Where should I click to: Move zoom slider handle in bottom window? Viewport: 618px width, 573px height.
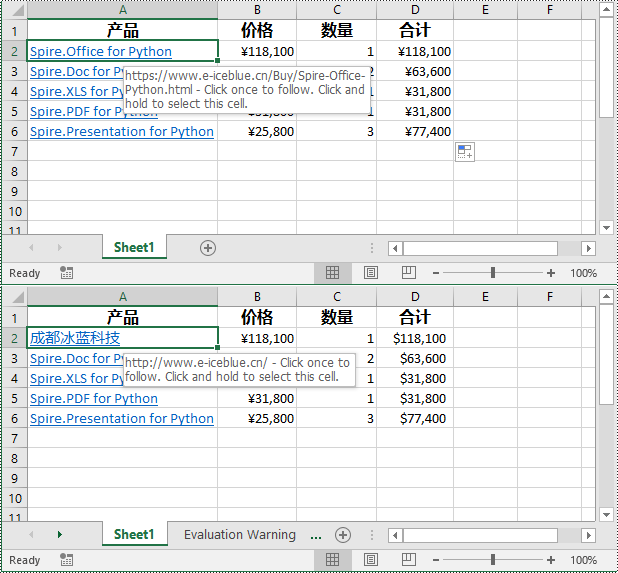[x=493, y=560]
